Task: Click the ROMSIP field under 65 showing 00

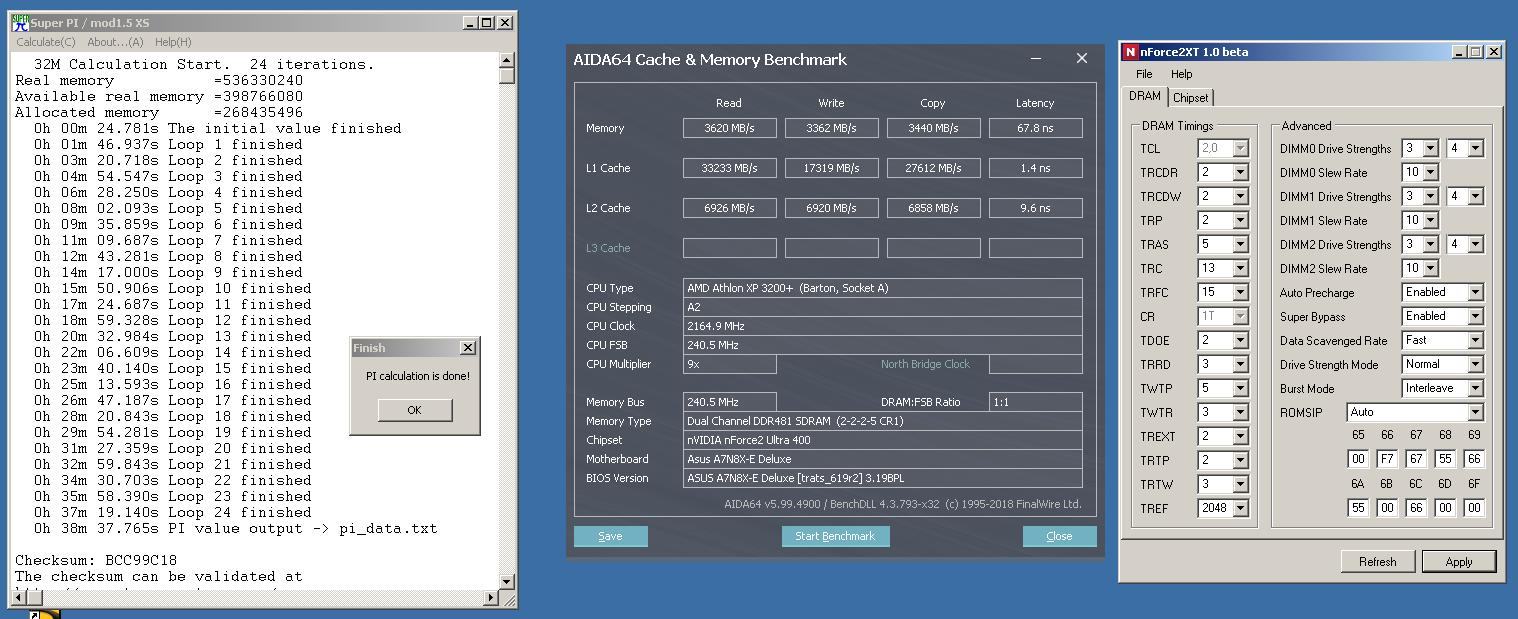Action: coord(1358,459)
